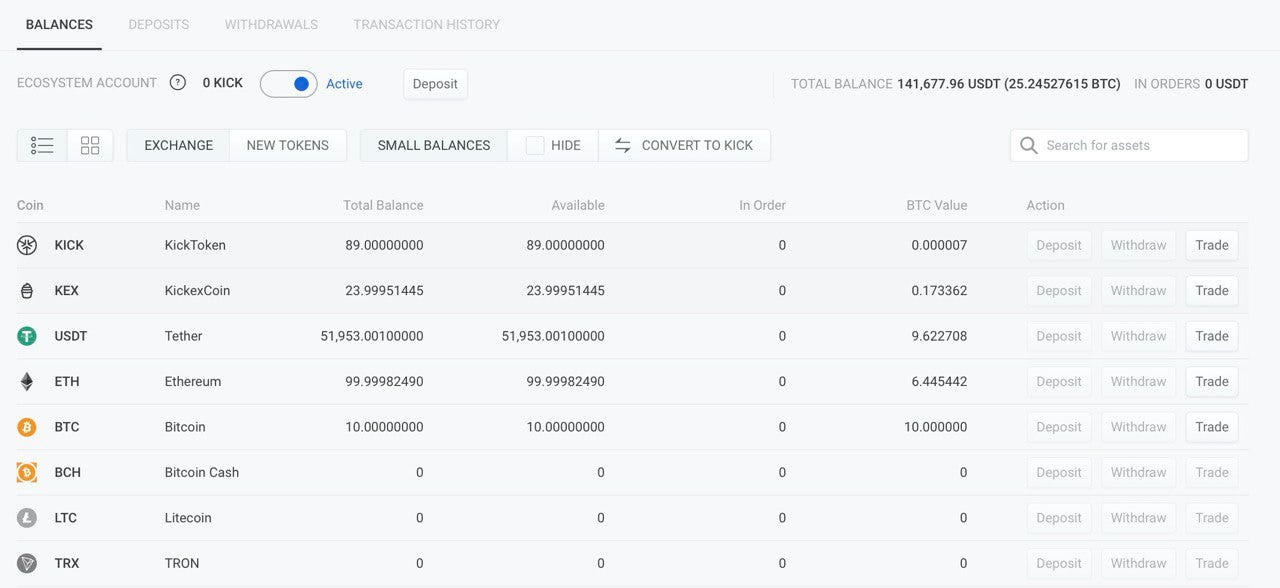Image resolution: width=1280 pixels, height=588 pixels.
Task: Click the KickexCoin name cell
Action: [x=197, y=291]
